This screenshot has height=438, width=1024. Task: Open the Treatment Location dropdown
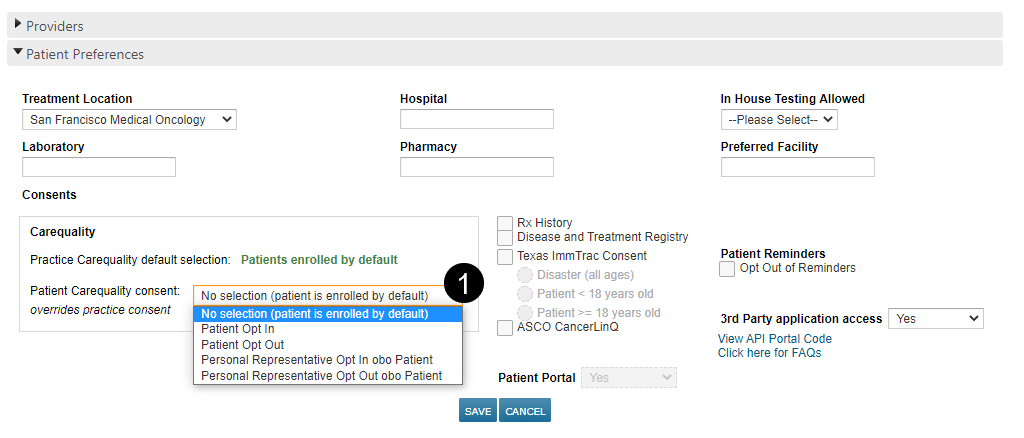coord(129,120)
